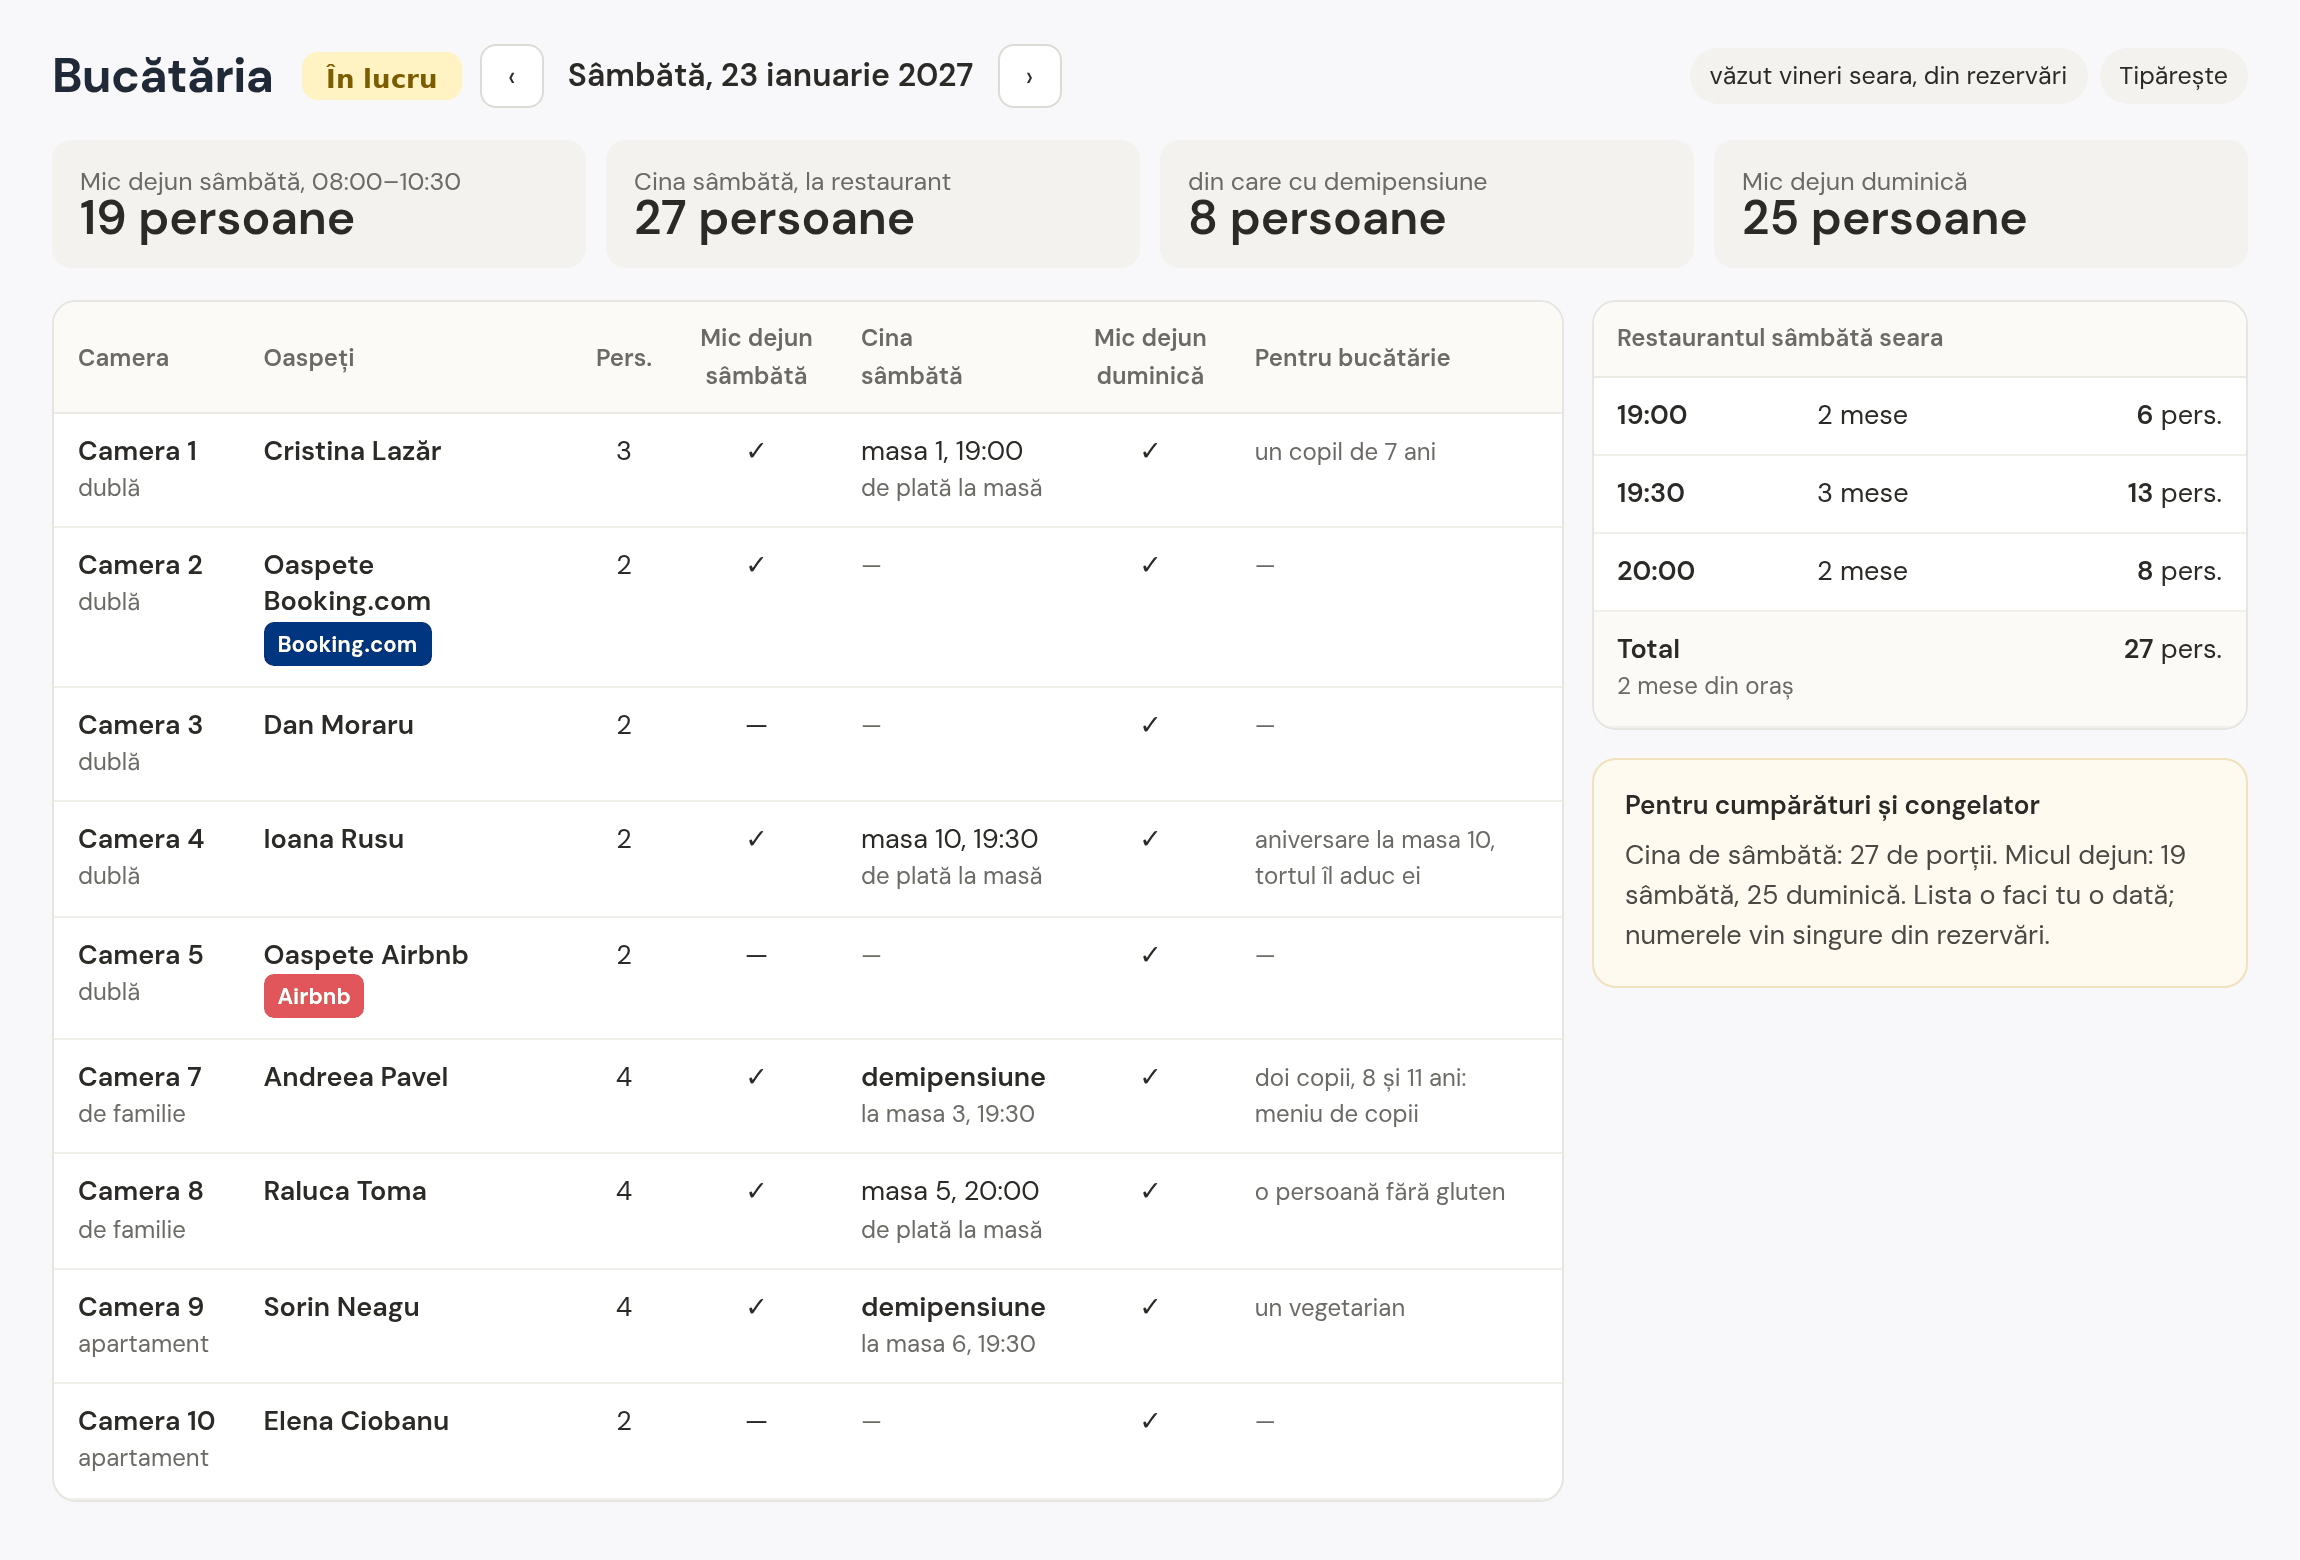This screenshot has height=1560, width=2300.
Task: Click guest name 'Oaspete Airbnb'
Action: click(x=366, y=955)
